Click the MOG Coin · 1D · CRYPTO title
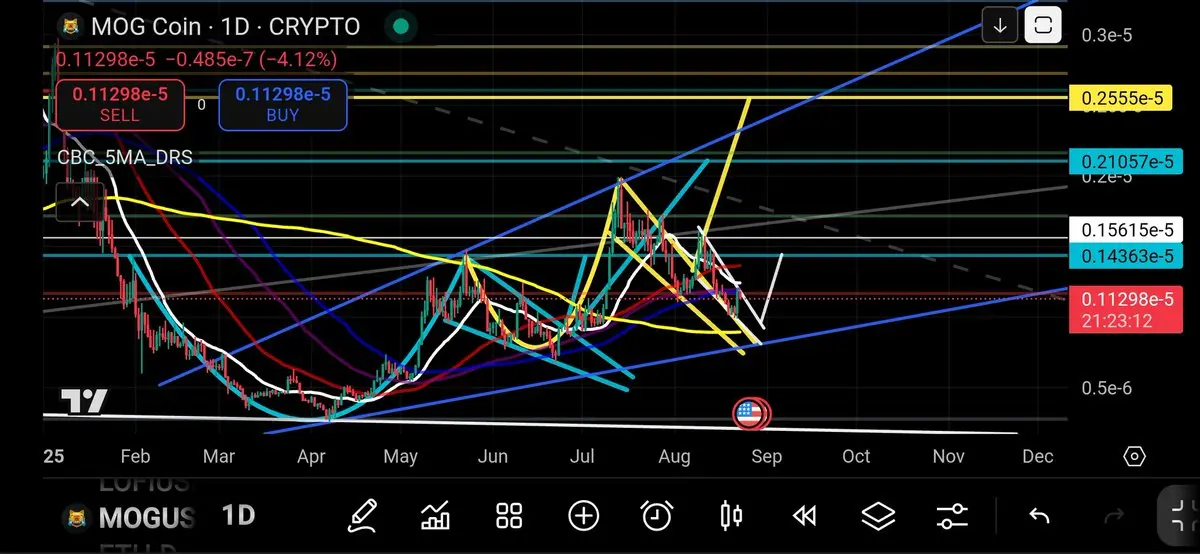Image resolution: width=1200 pixels, height=554 pixels. [225, 26]
